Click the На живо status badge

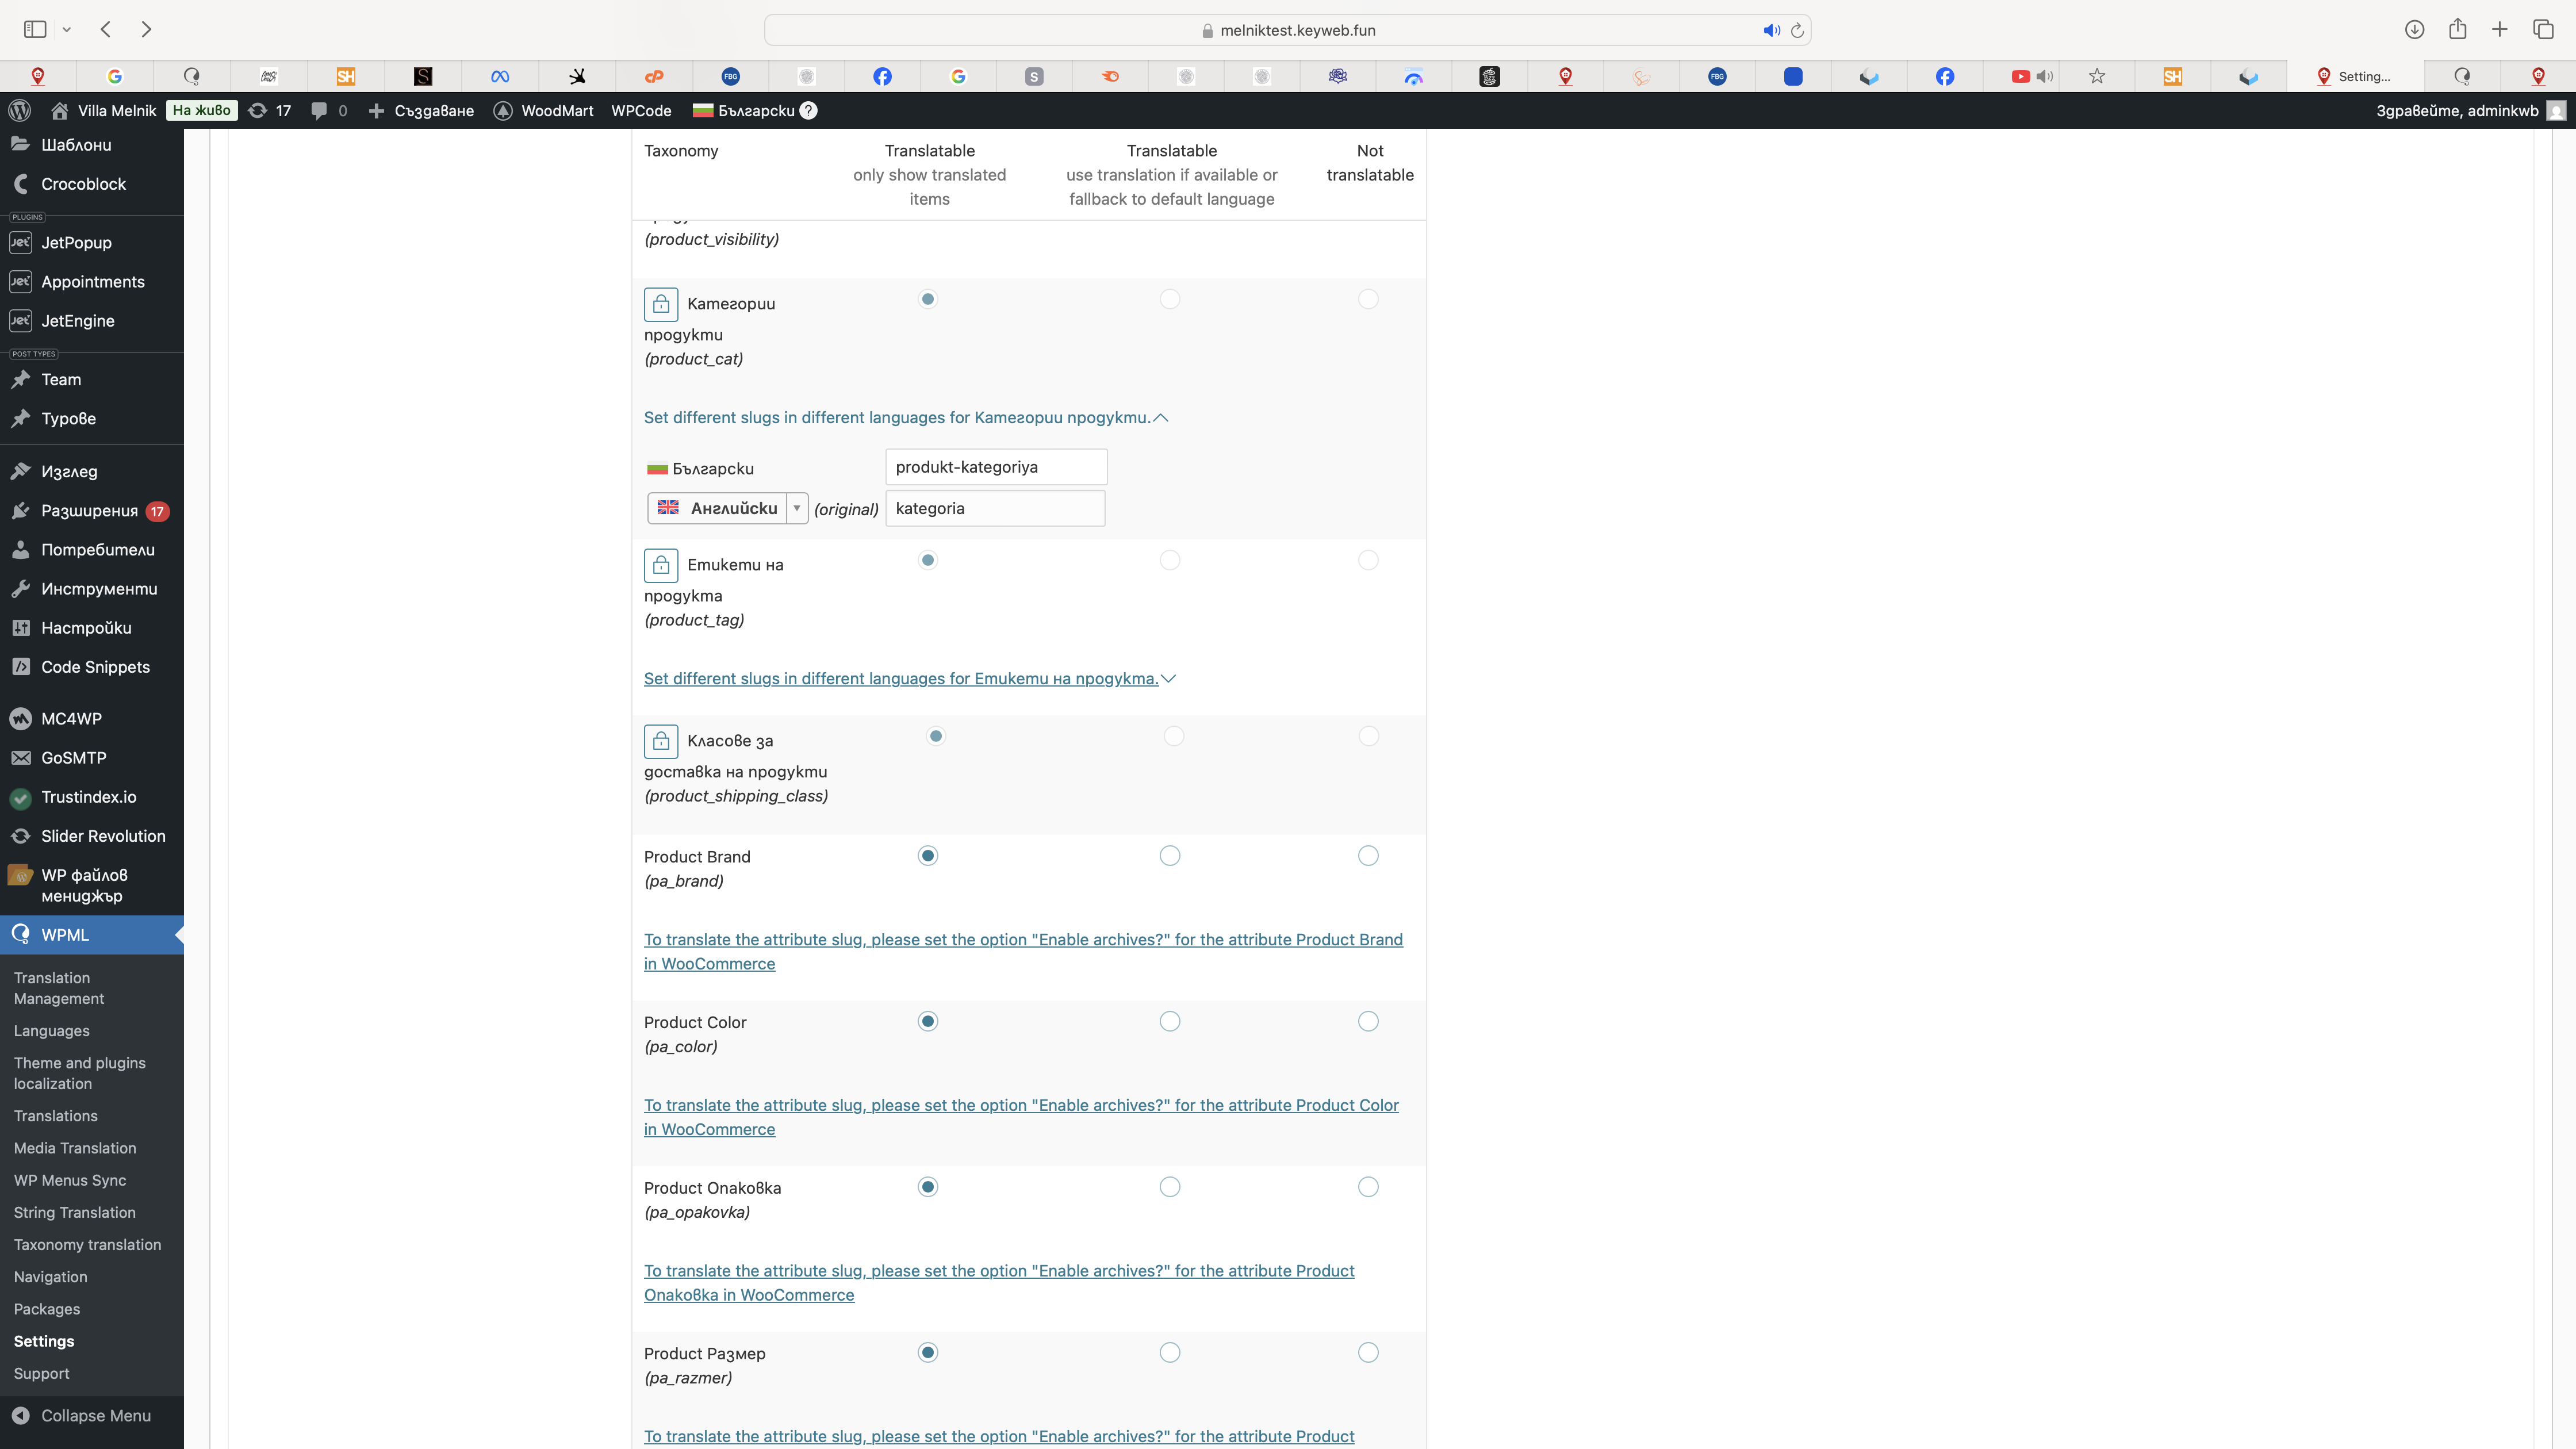point(201,110)
